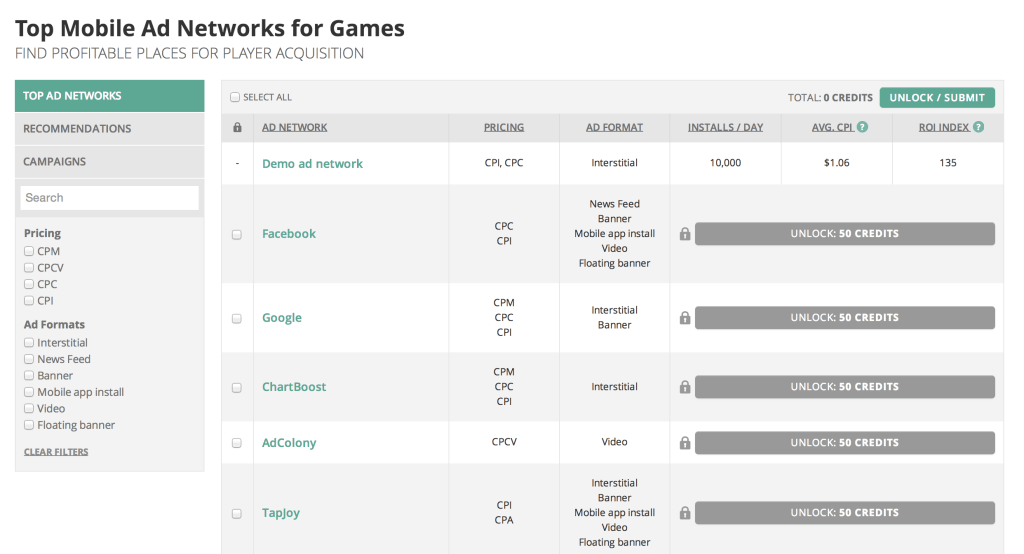Click the CLEAR FILTERS link

point(56,452)
